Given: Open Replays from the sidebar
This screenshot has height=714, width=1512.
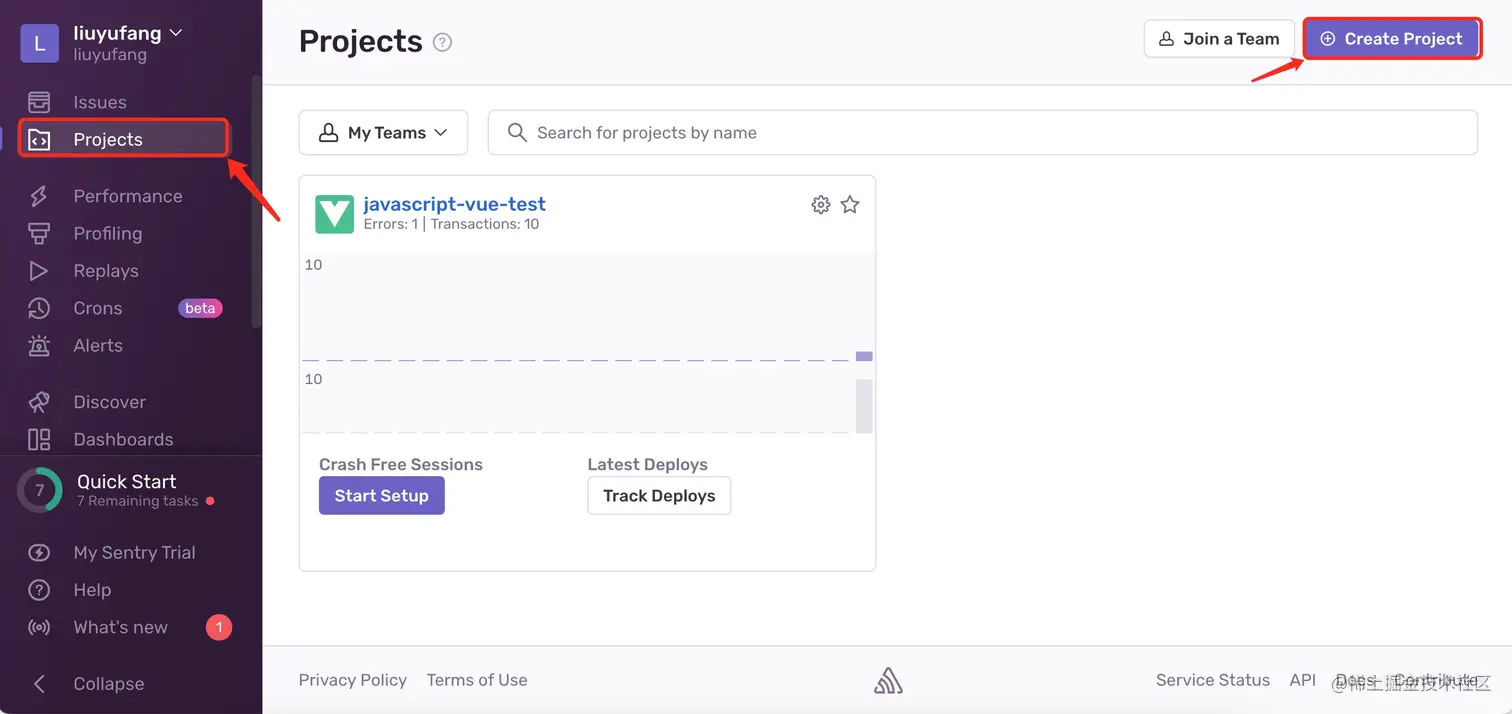Looking at the screenshot, I should click(105, 270).
